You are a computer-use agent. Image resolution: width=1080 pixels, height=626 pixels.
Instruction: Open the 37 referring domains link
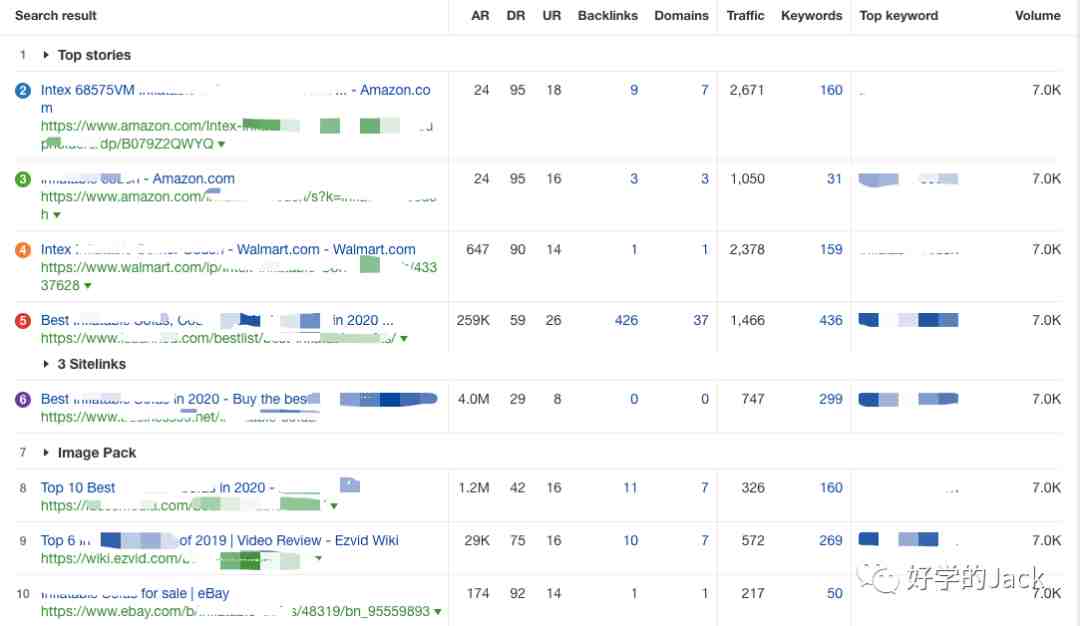(700, 321)
